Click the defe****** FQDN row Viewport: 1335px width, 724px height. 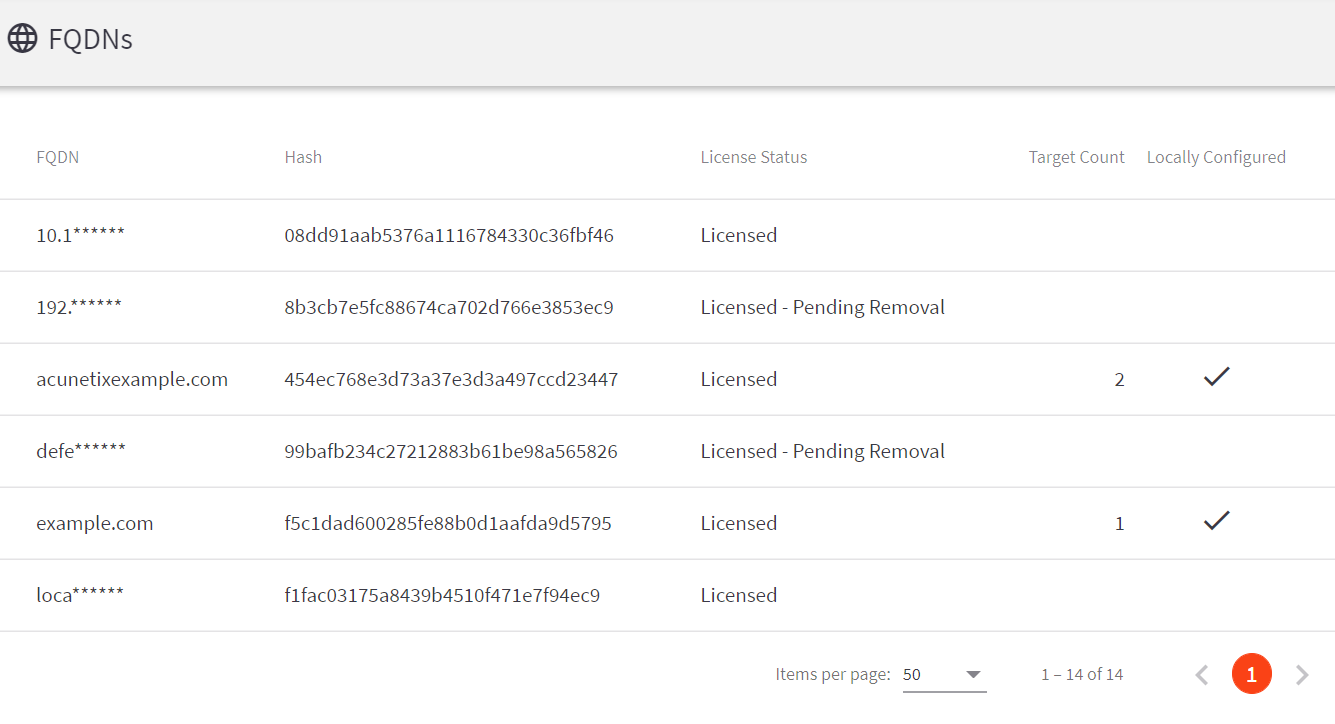pos(81,452)
